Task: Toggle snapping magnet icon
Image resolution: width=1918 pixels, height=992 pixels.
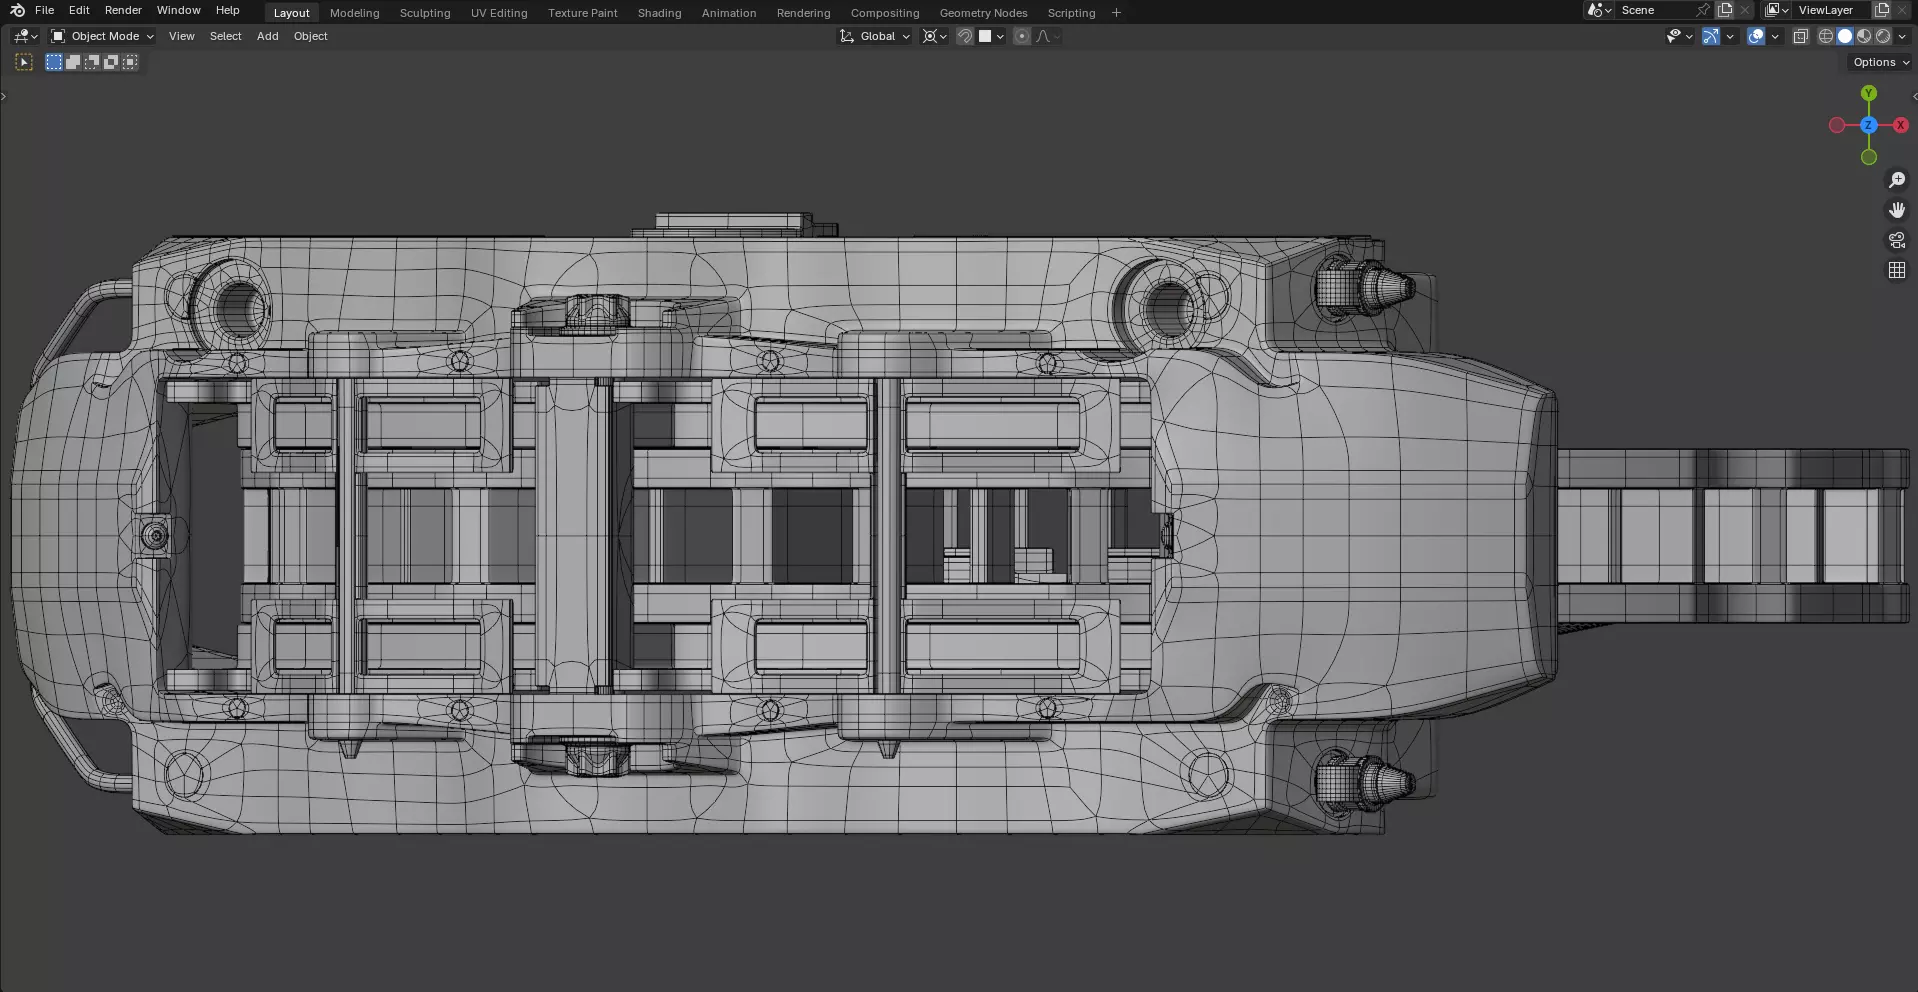Action: coord(965,36)
